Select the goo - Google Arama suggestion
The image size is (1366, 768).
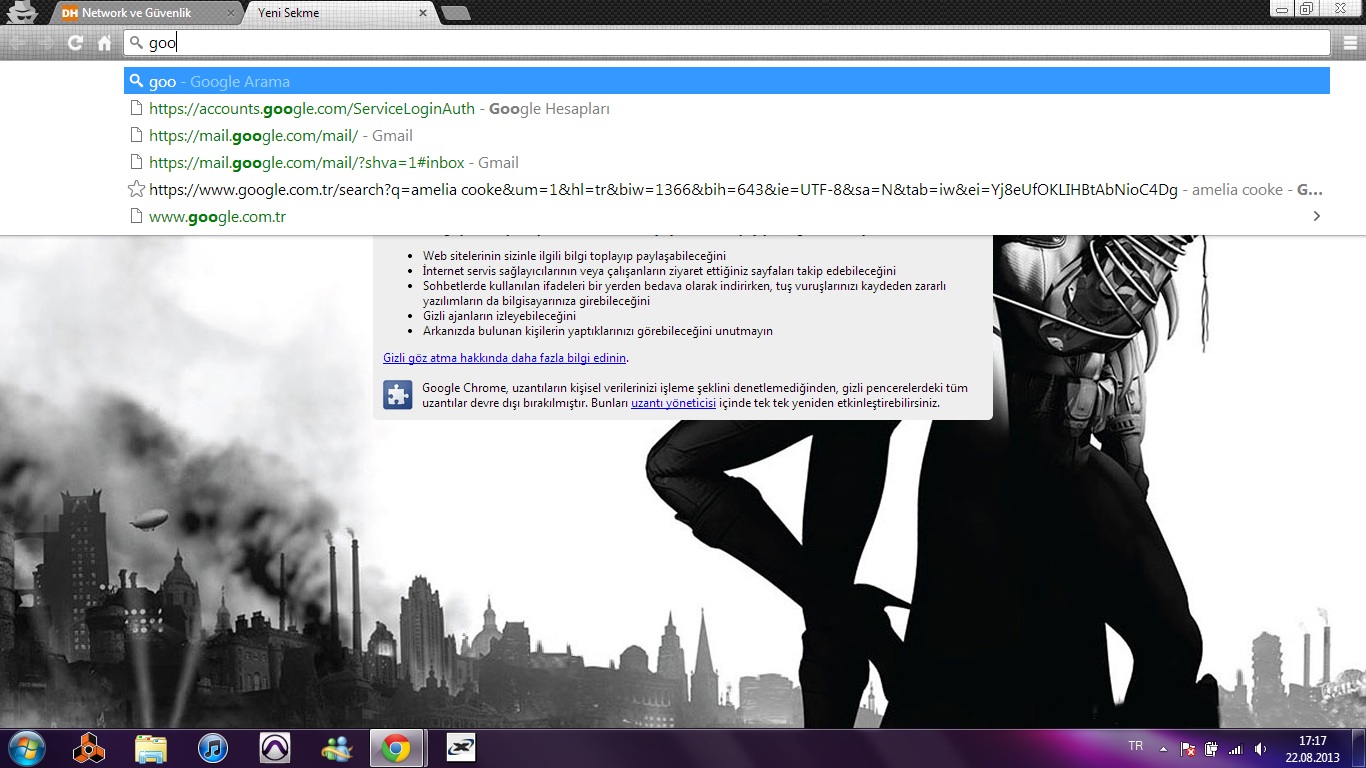pyautogui.click(x=727, y=81)
